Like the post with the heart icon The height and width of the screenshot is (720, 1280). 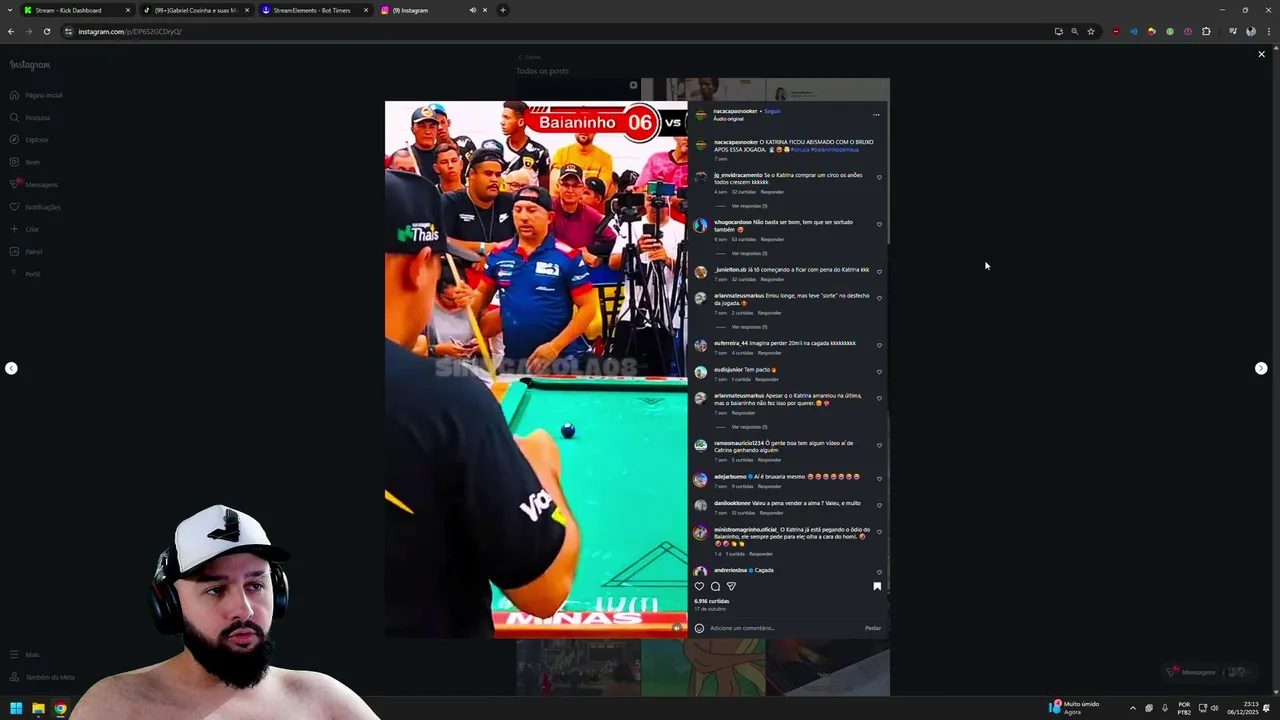699,586
